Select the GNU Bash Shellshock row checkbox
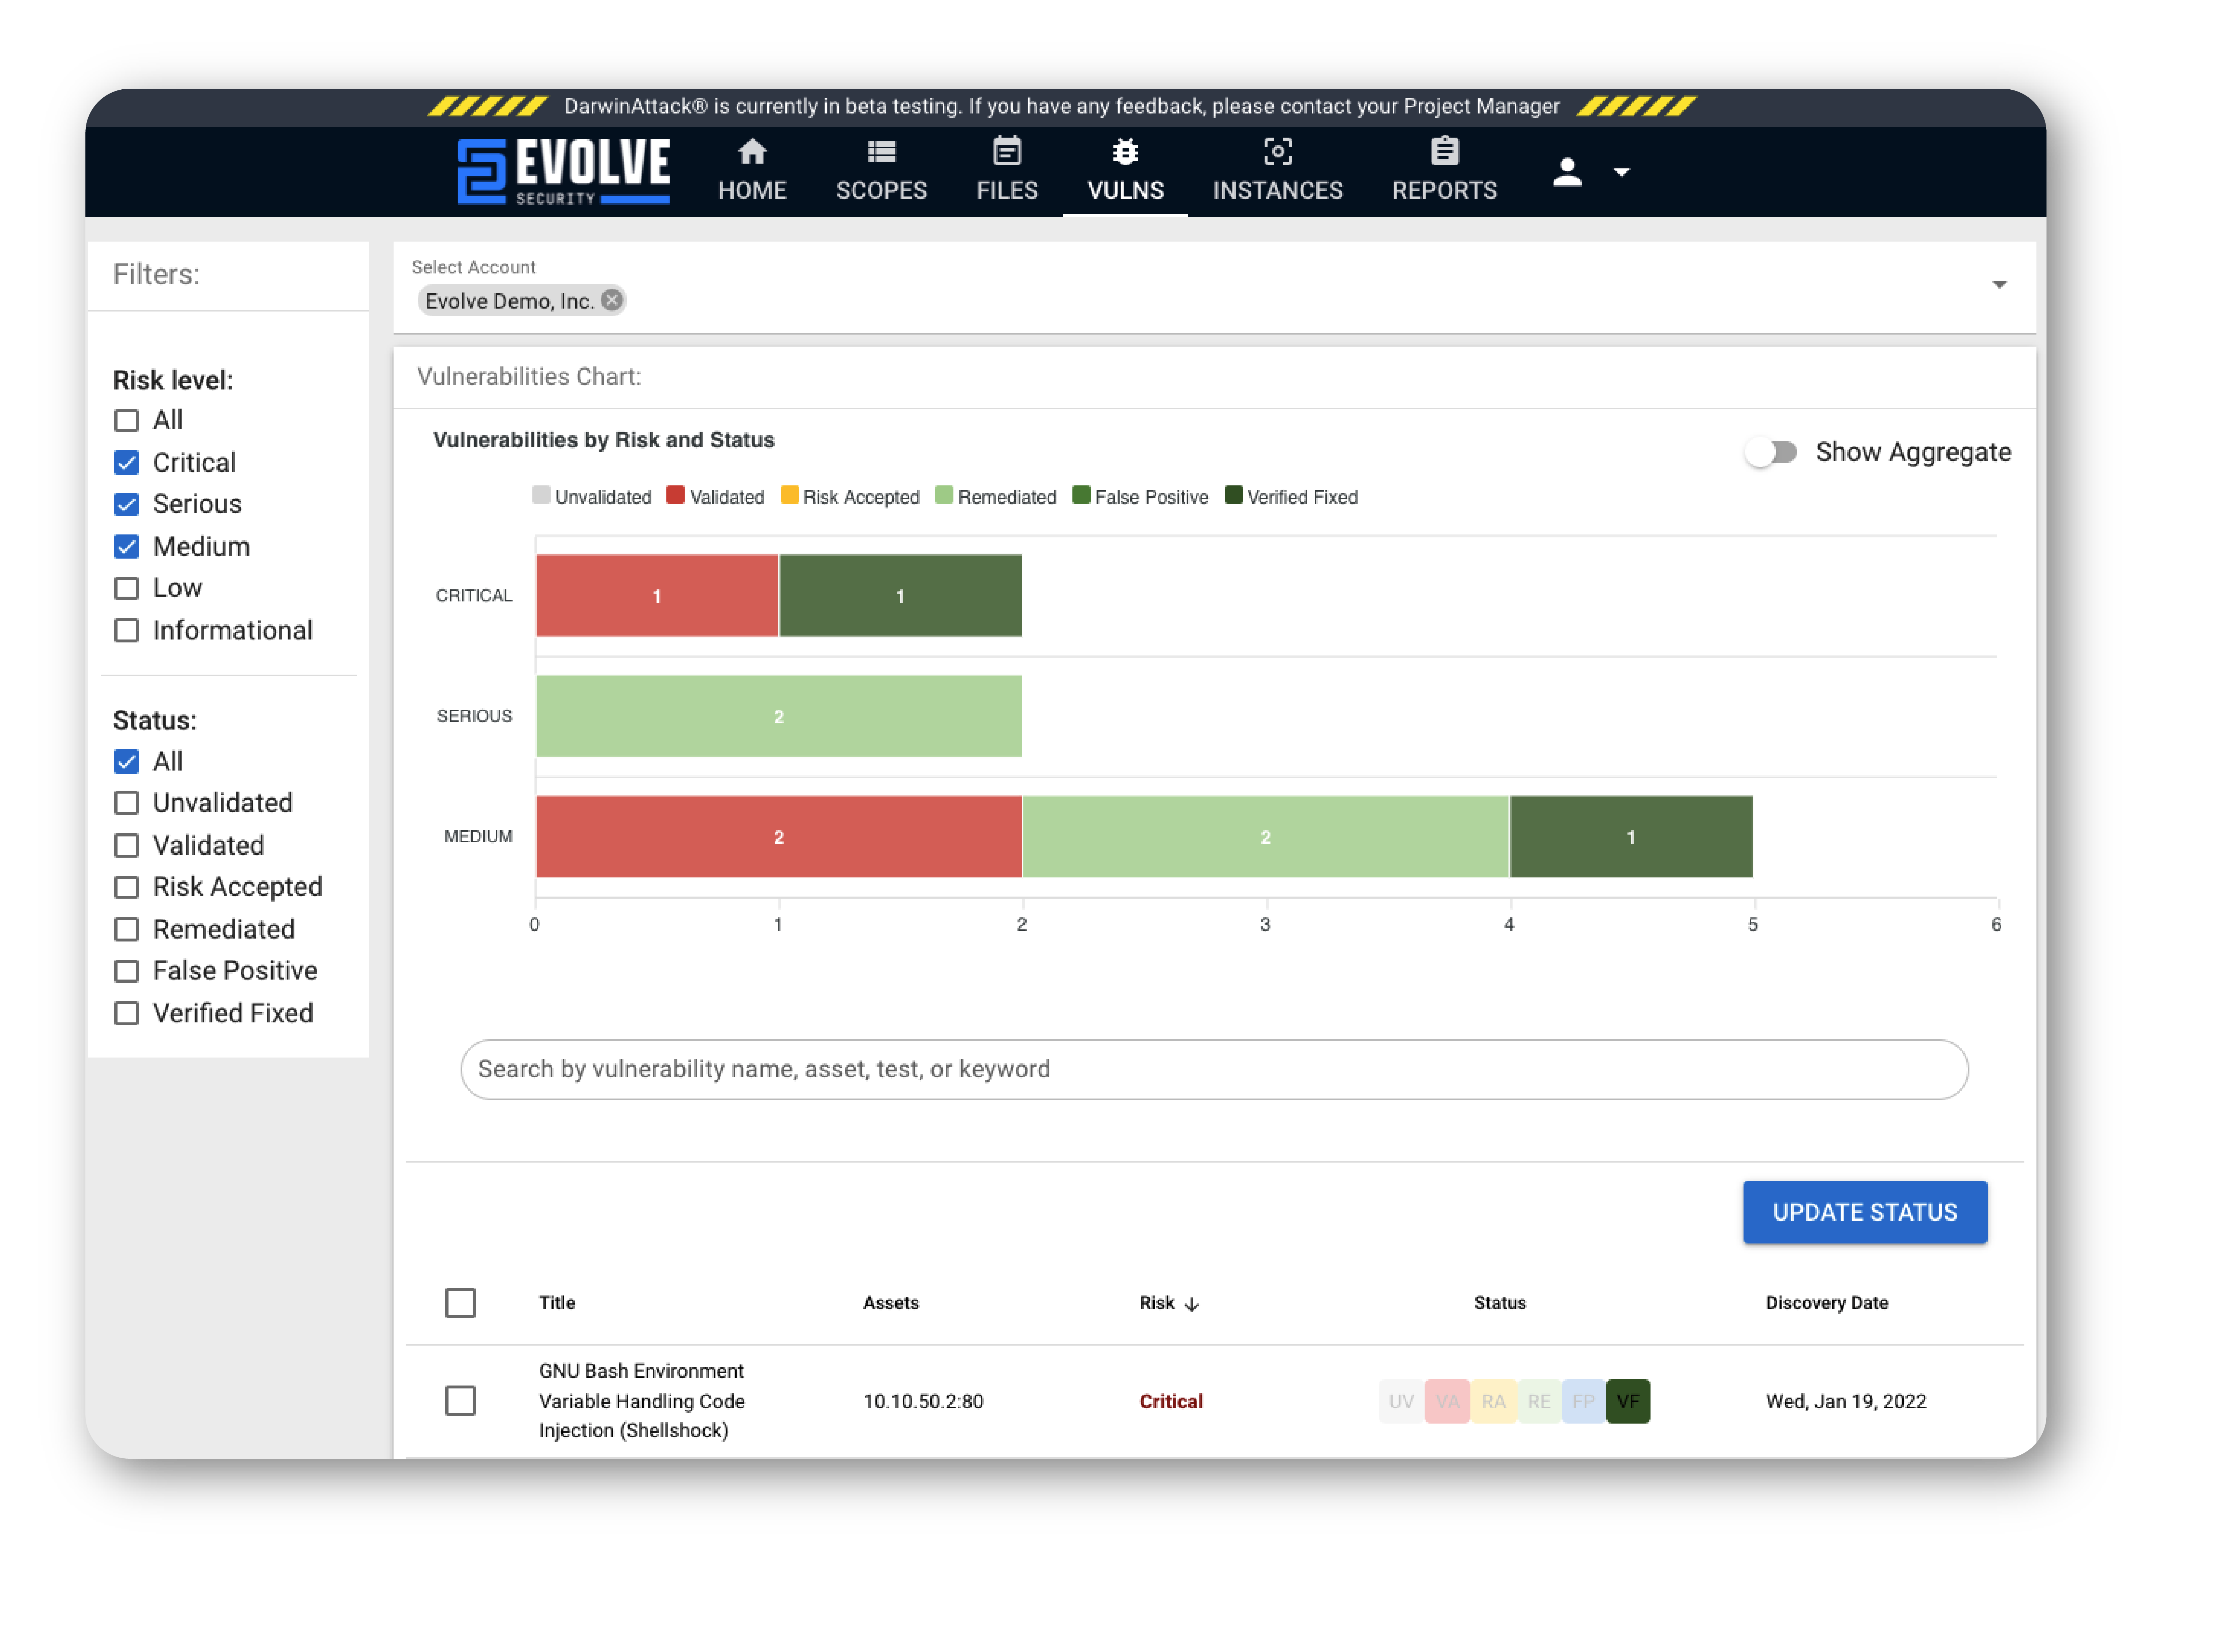 (x=460, y=1400)
